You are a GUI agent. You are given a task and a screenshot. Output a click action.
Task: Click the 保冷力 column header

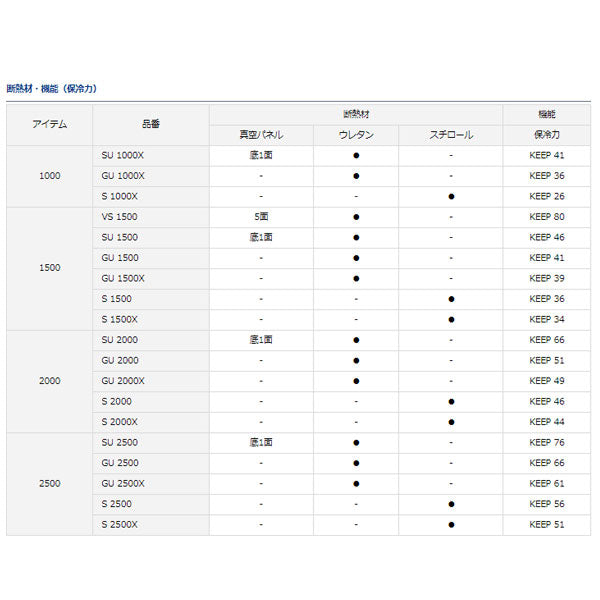click(x=547, y=135)
